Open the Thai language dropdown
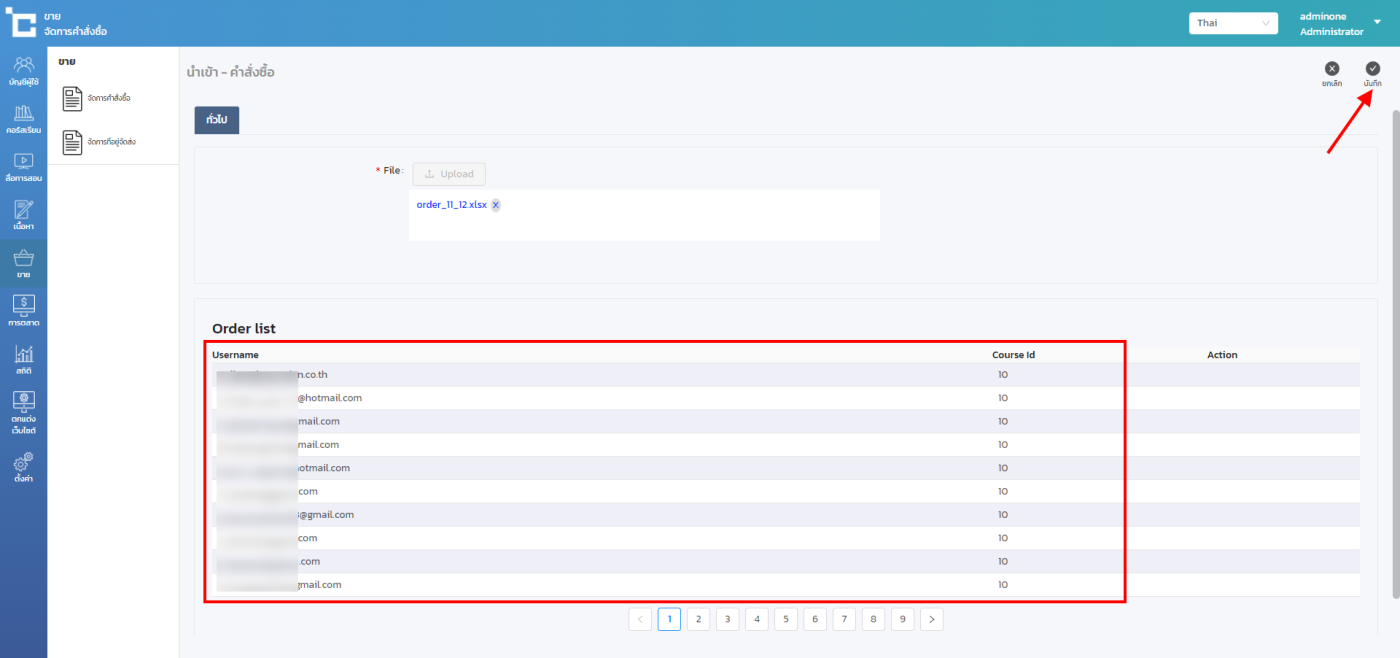 1233,23
